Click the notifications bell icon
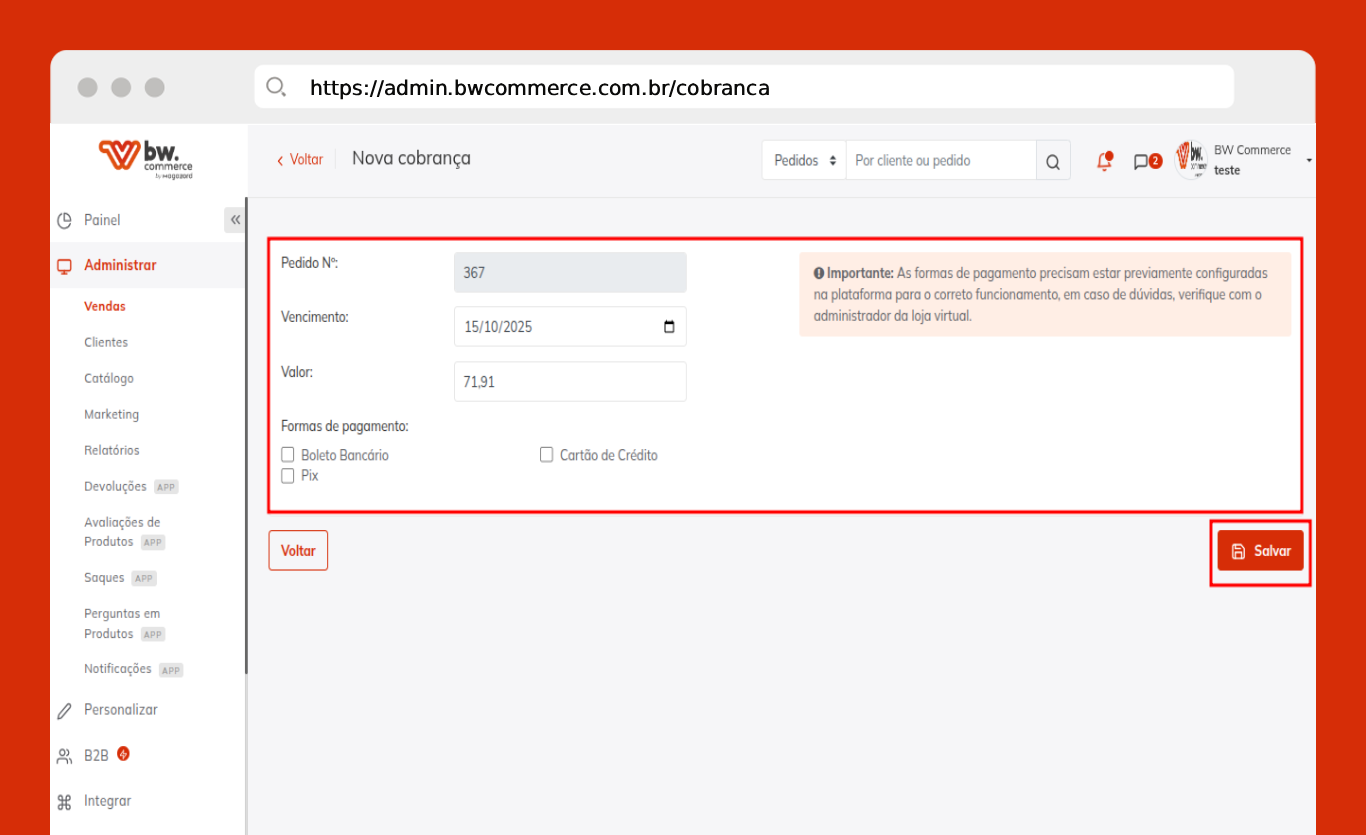Viewport: 1366px width, 835px height. pyautogui.click(x=1104, y=161)
